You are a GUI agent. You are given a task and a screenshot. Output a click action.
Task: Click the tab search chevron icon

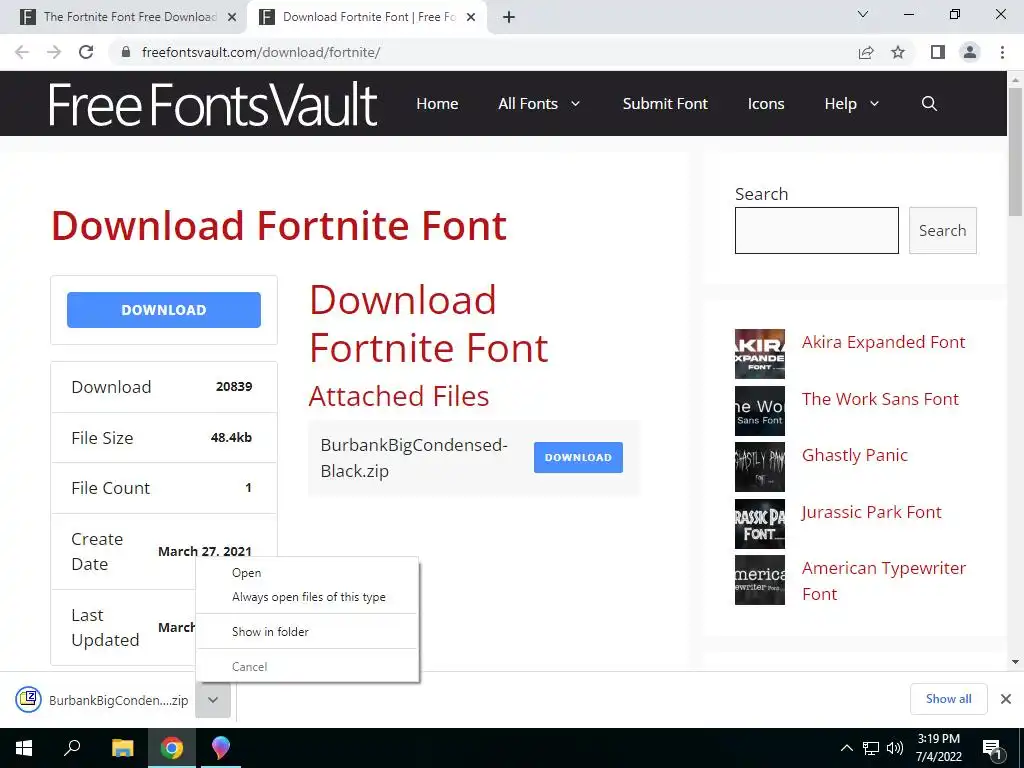863,14
